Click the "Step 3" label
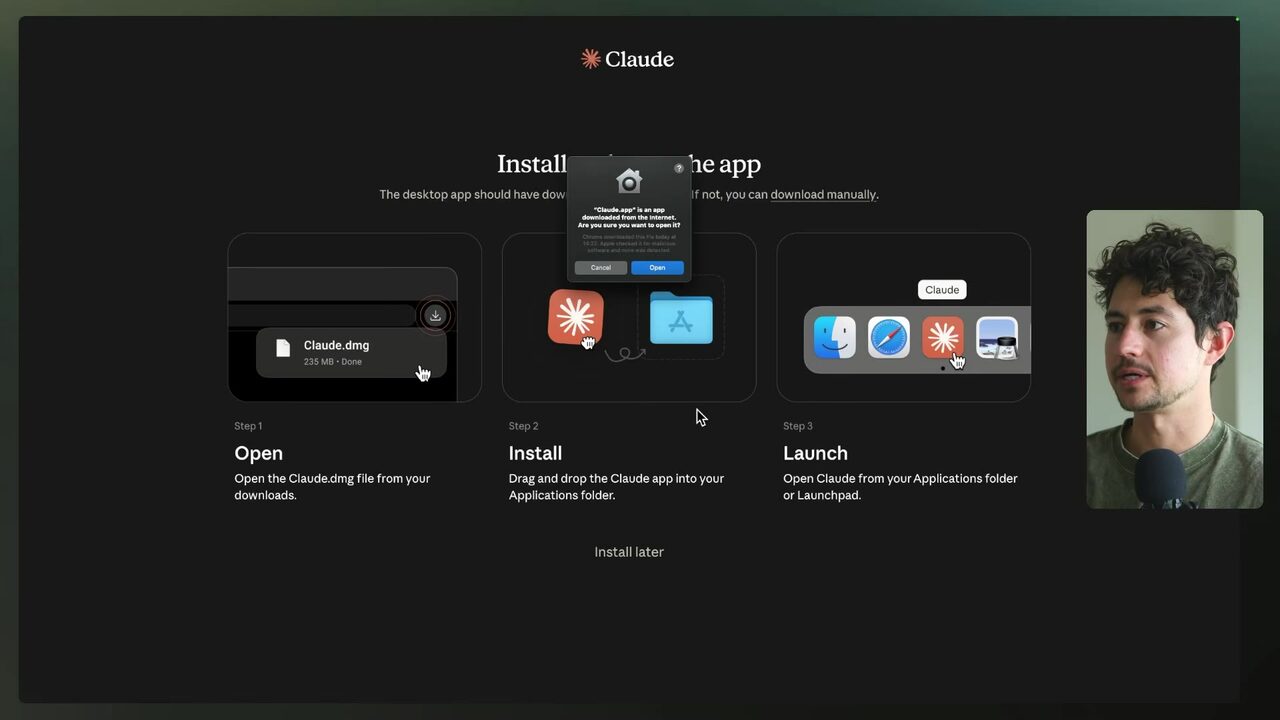Viewport: 1280px width, 720px height. (798, 426)
